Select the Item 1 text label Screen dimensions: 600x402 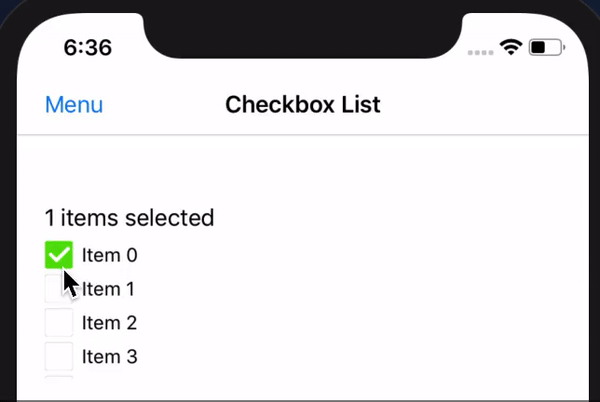click(x=109, y=289)
